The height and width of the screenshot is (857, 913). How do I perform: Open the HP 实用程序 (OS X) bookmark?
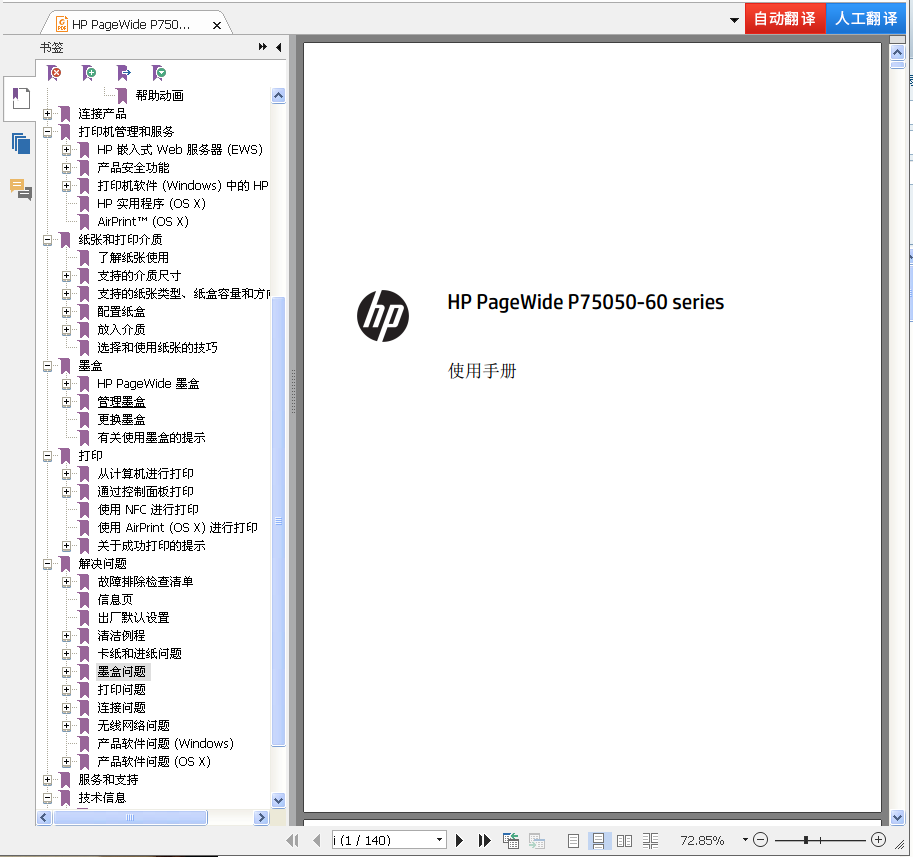tap(151, 204)
